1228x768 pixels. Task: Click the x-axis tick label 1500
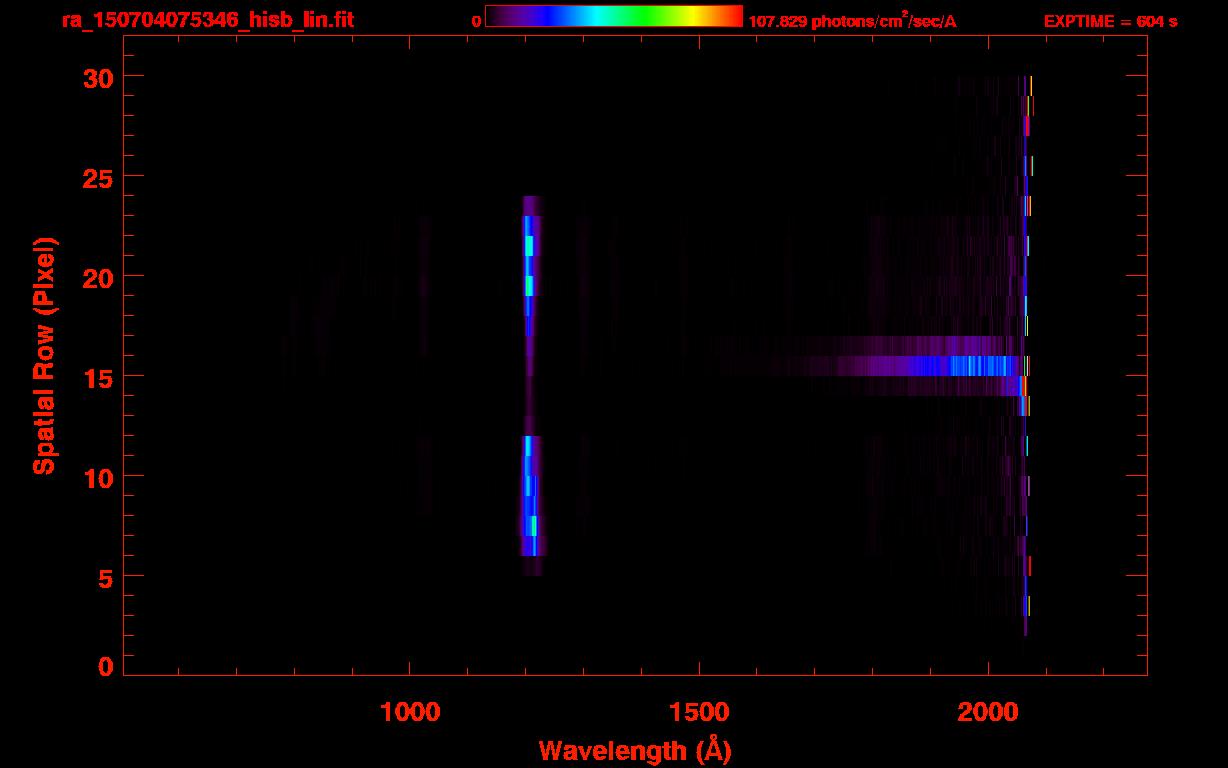pos(699,712)
